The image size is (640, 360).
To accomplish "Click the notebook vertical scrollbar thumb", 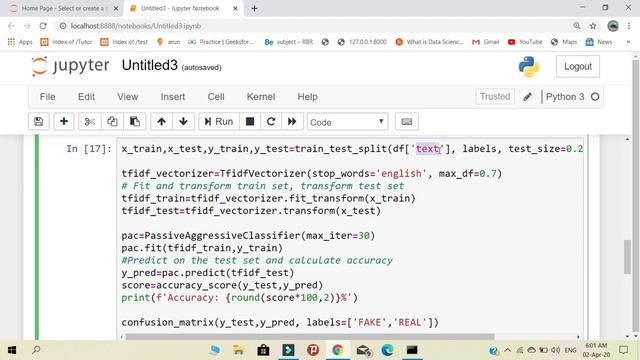I will coord(627,257).
